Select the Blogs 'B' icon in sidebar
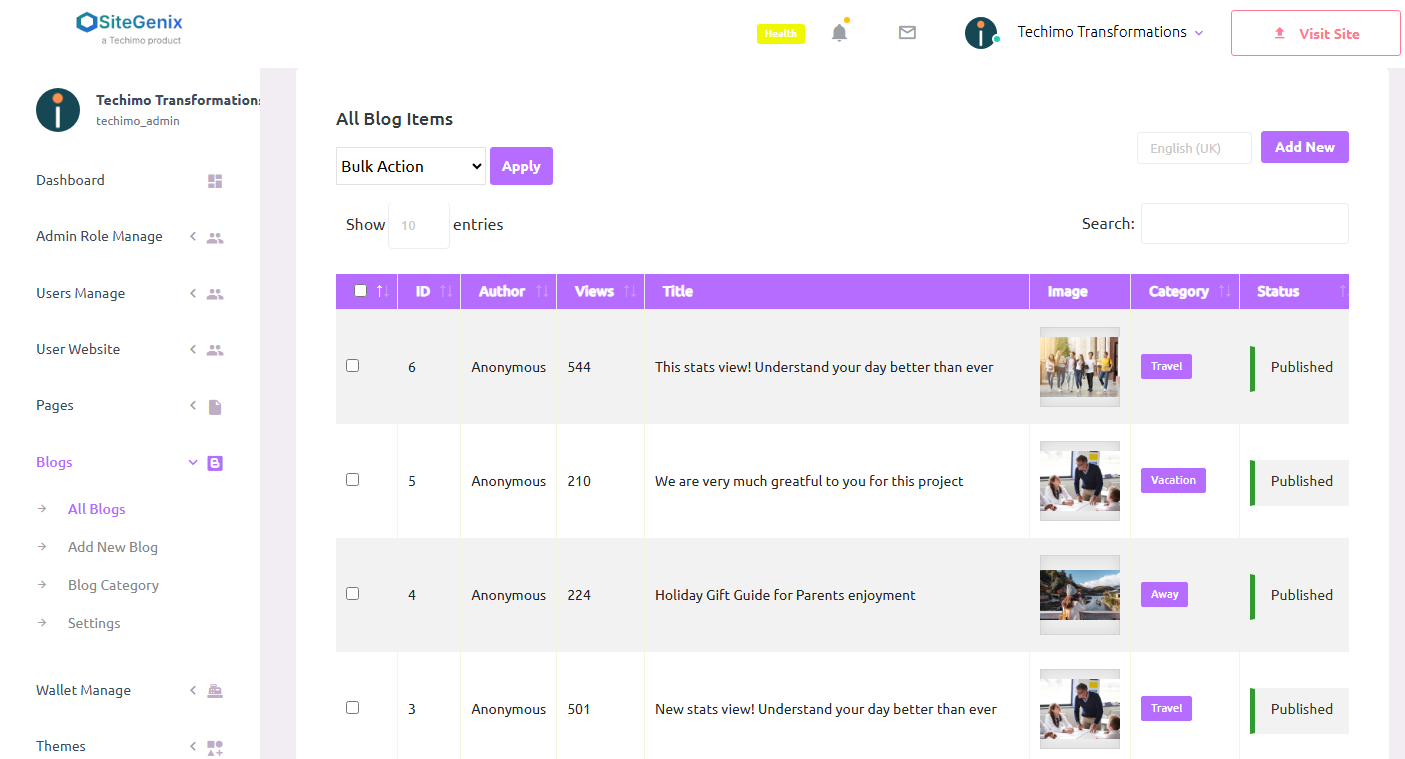The height and width of the screenshot is (759, 1405). point(215,462)
